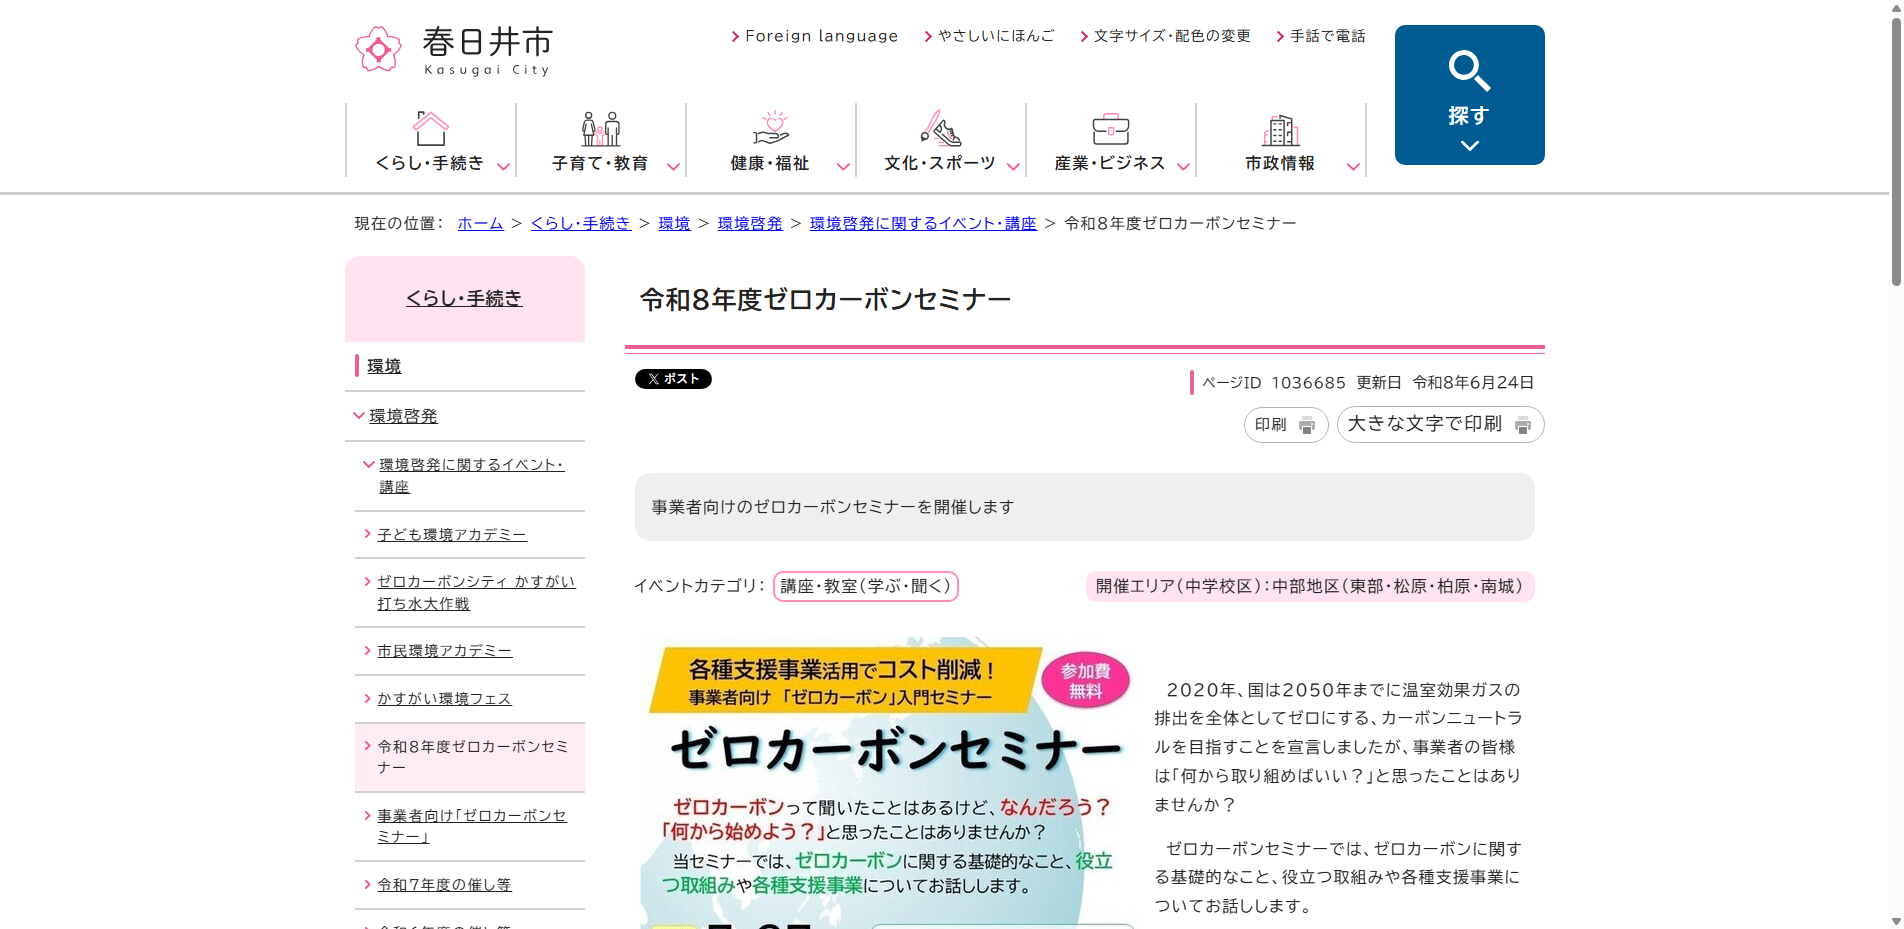Expand the 産業・ビジネス menu chevron
The image size is (1904, 929).
1184,167
